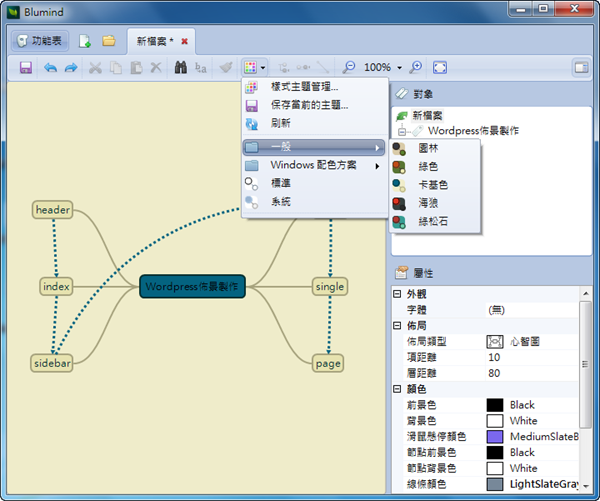This screenshot has width=600, height=501.
Task: Click the theme palette toolbar icon
Action: pos(251,67)
